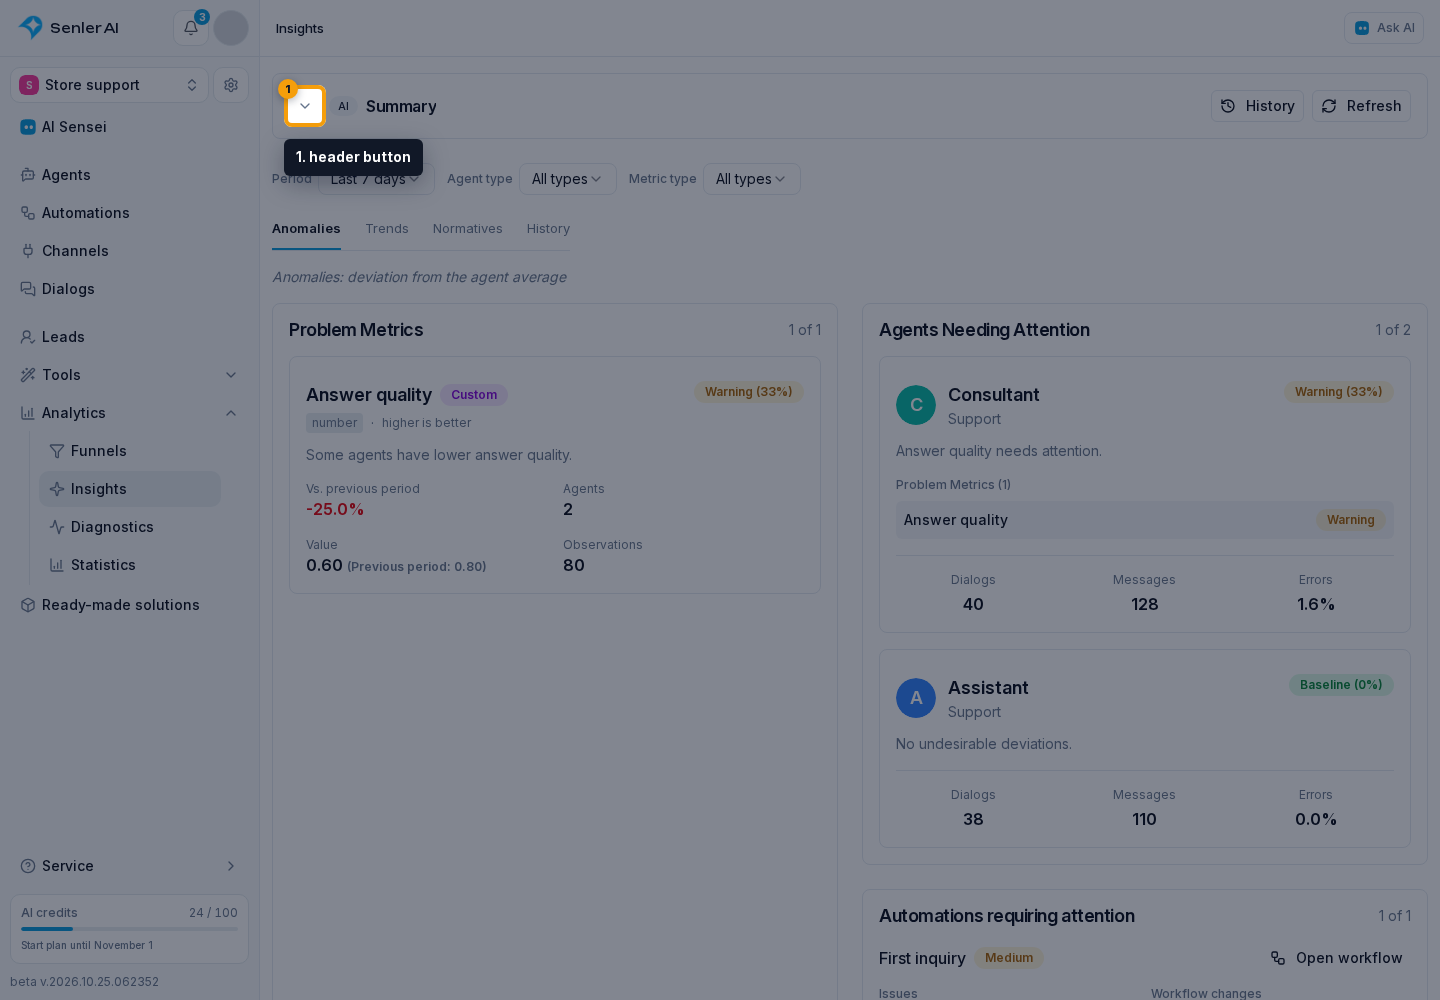Open the user avatar menu
The width and height of the screenshot is (1440, 1000).
(231, 28)
